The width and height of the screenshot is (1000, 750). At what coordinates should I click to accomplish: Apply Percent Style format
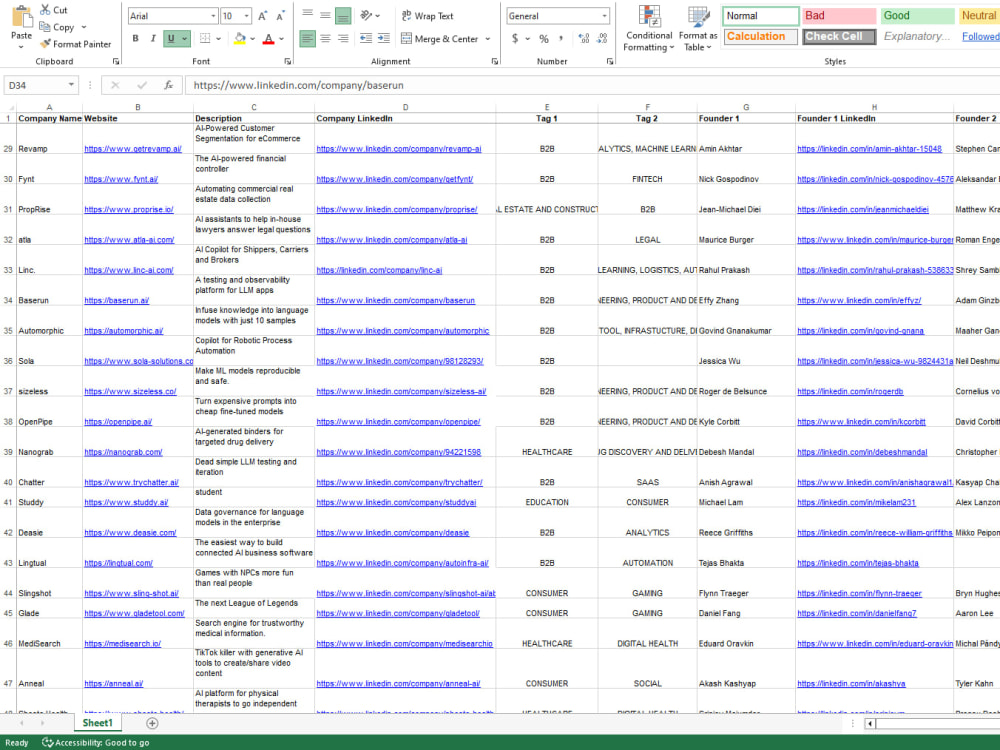tap(544, 39)
